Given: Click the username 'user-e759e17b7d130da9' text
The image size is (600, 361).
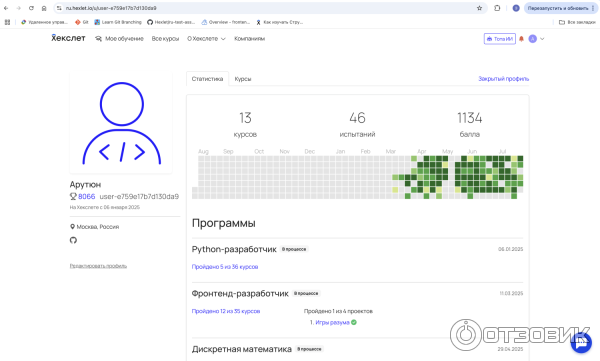Looking at the screenshot, I should coord(139,196).
